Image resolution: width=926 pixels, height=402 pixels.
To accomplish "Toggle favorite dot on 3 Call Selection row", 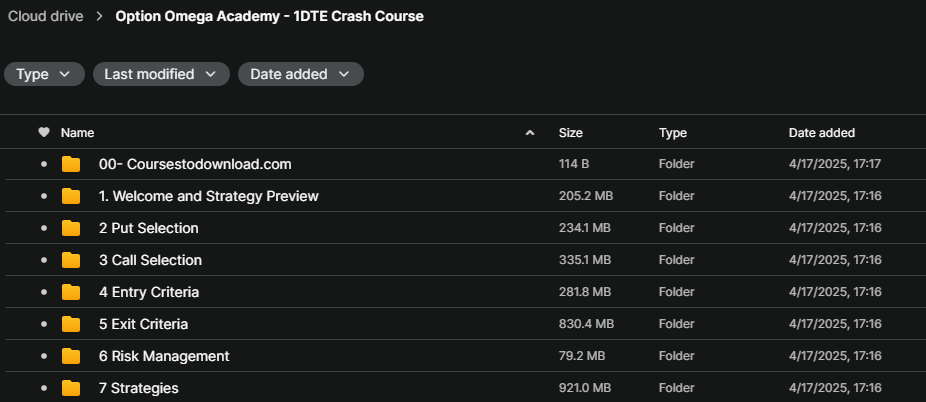I will coord(44,260).
